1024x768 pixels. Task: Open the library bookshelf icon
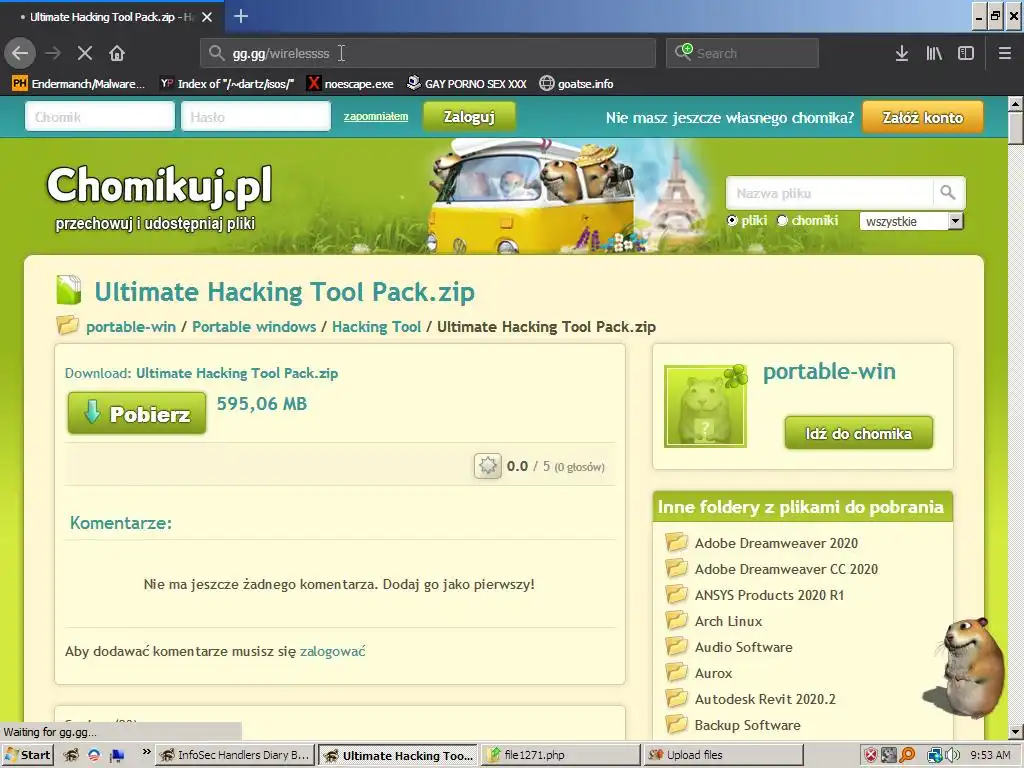(x=934, y=53)
